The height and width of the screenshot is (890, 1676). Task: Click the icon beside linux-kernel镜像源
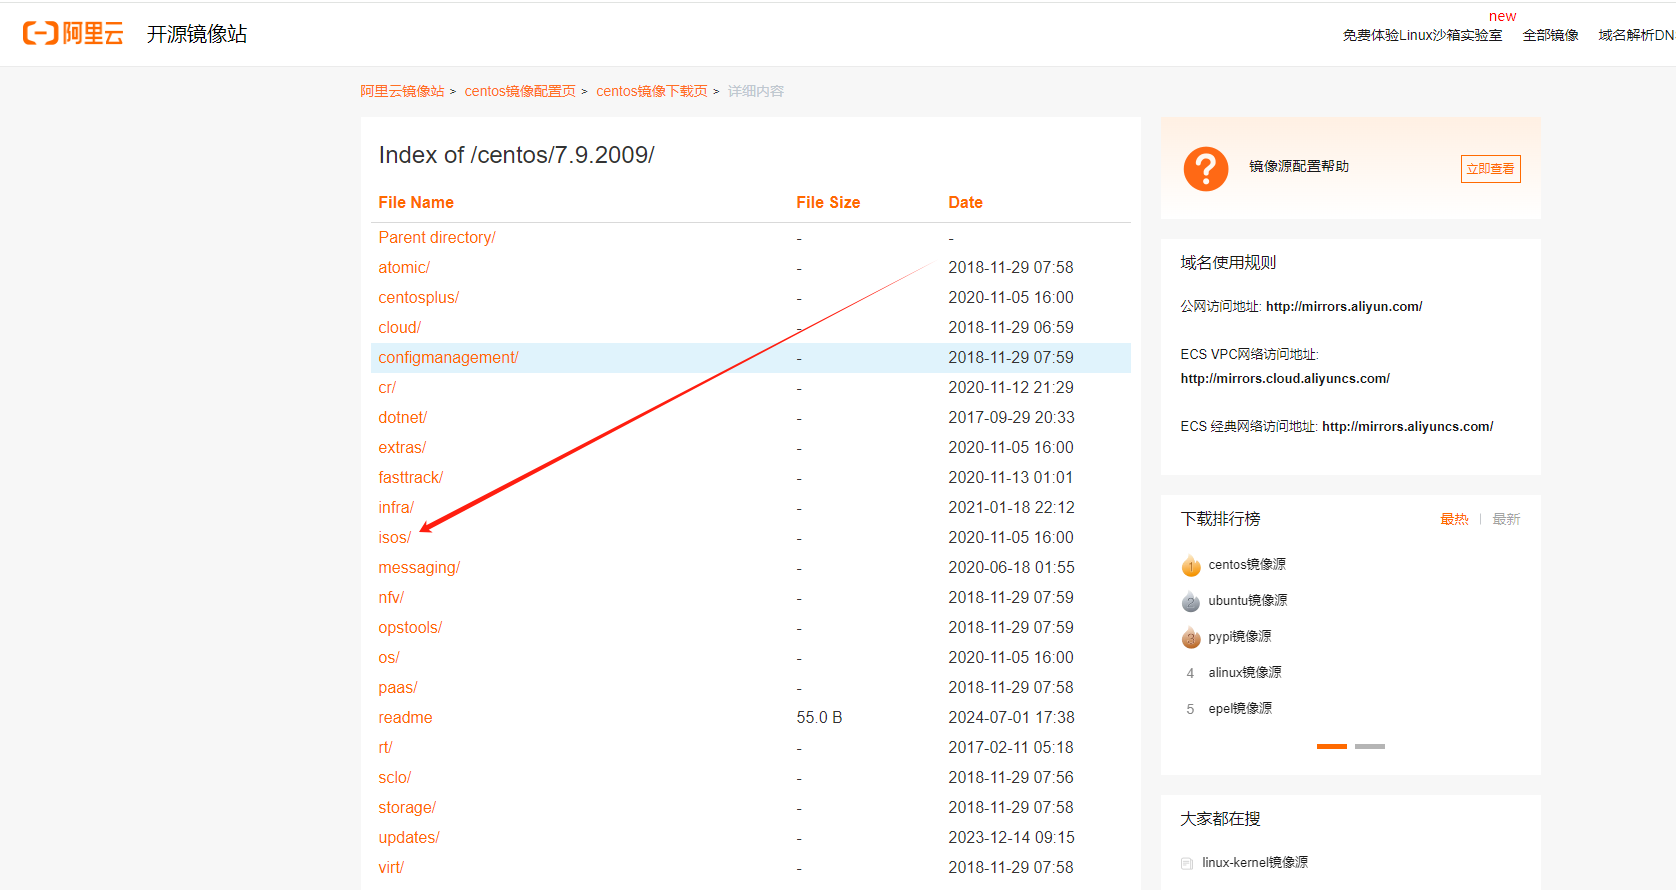point(1187,863)
